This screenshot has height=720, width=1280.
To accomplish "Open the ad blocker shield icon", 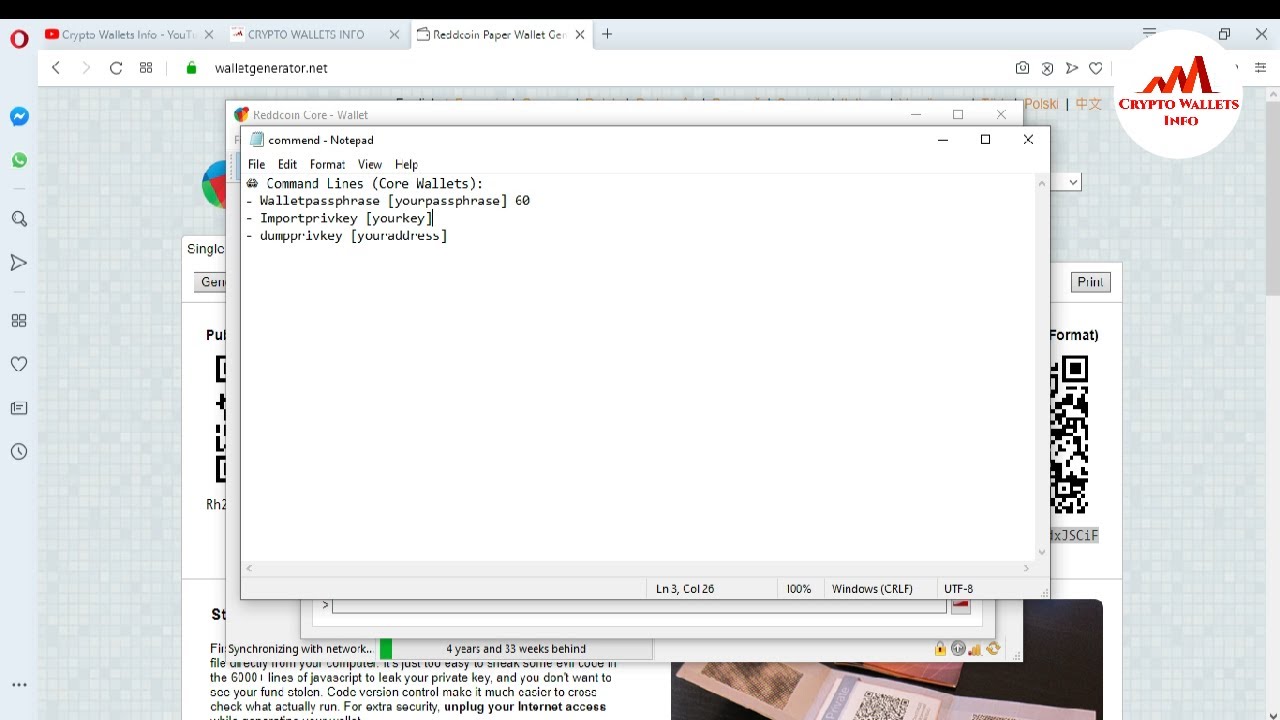I will tap(1047, 68).
